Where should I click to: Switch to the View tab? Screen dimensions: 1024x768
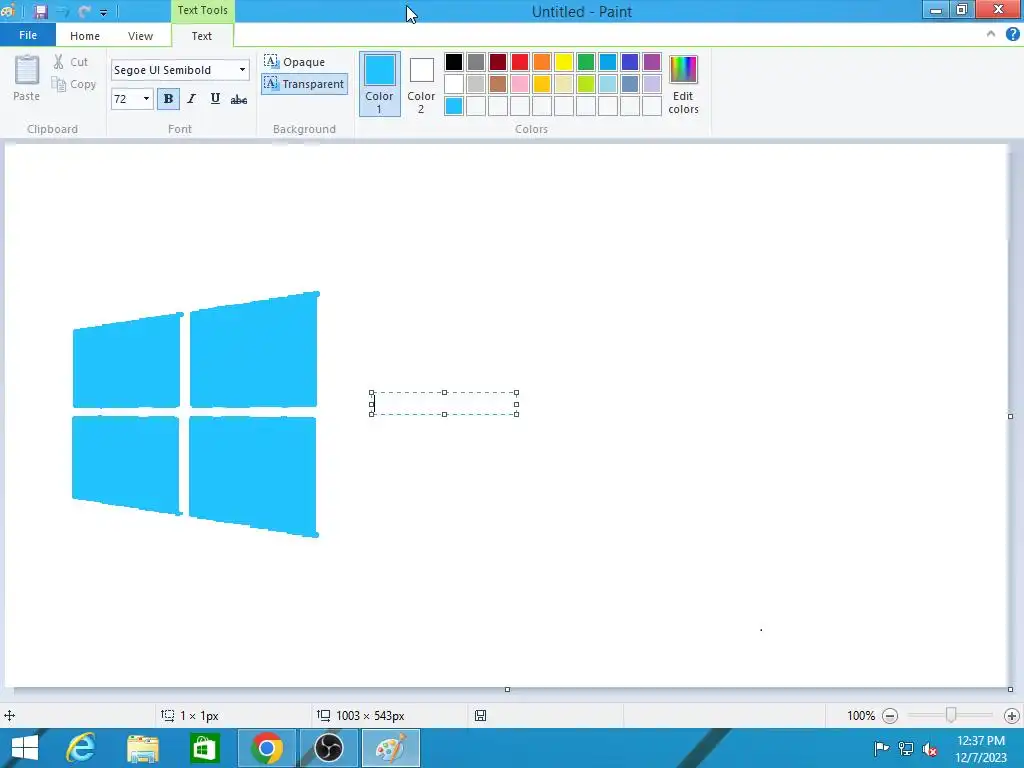pos(140,36)
